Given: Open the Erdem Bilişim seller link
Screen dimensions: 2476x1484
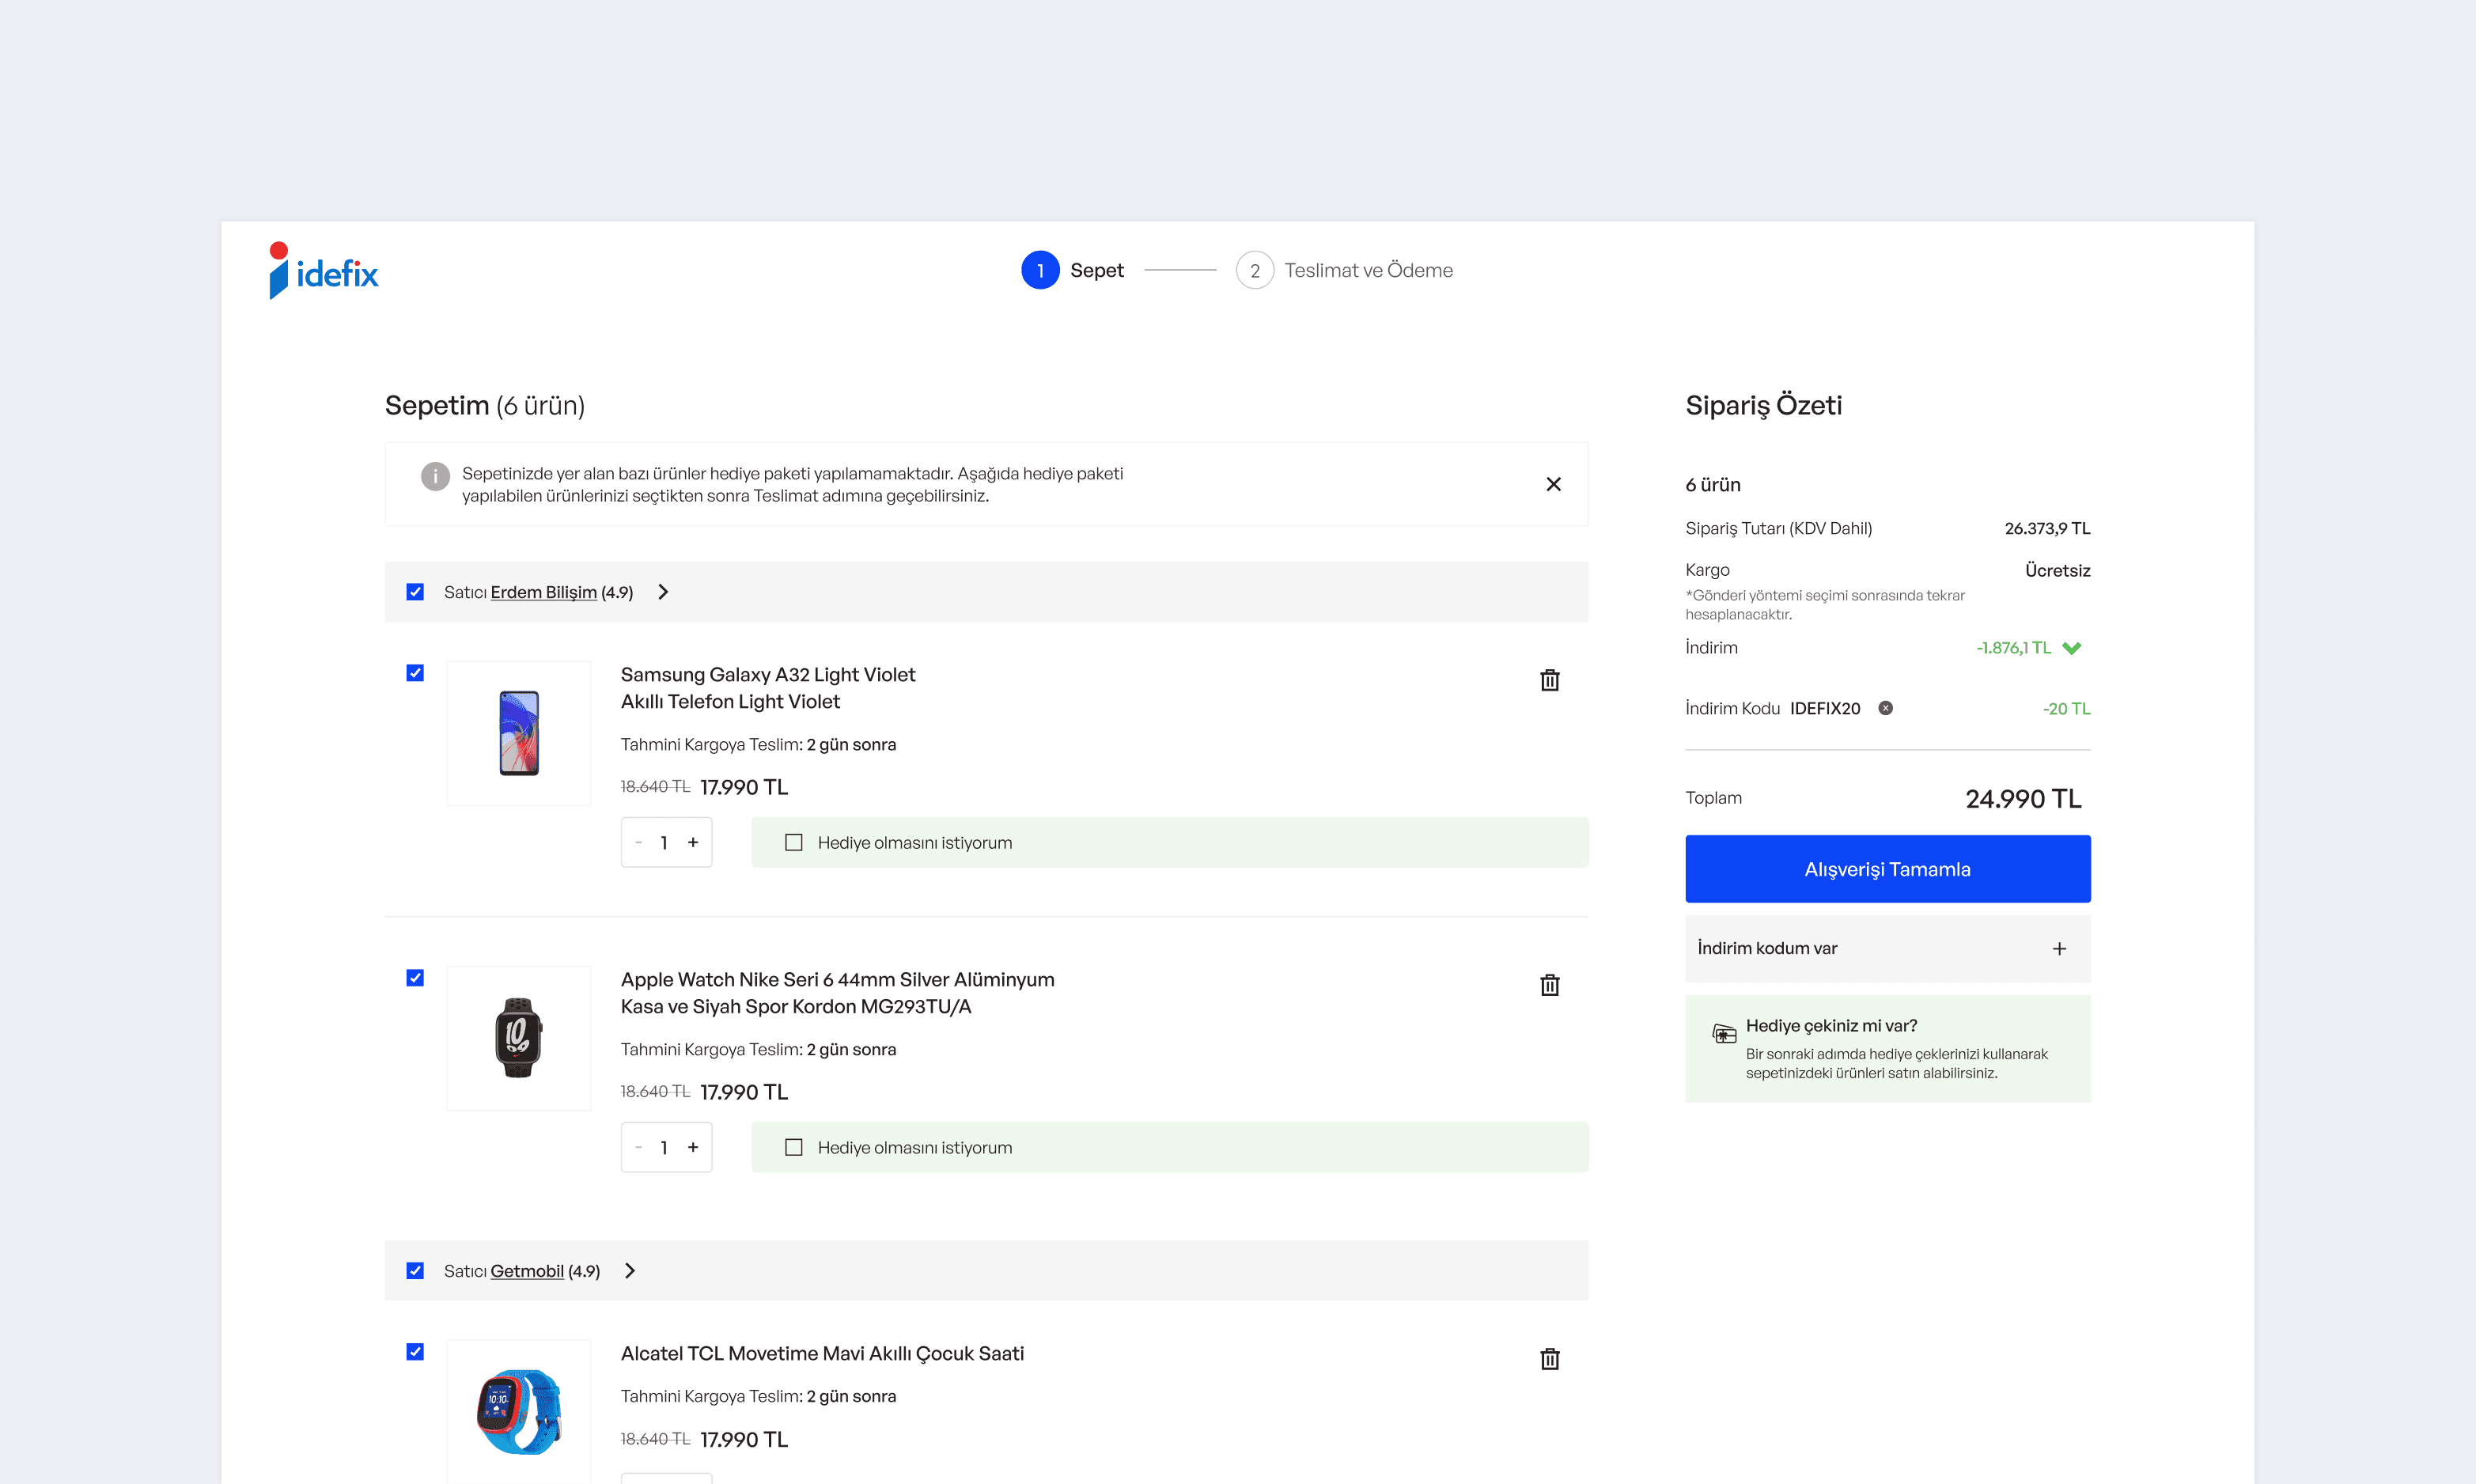Looking at the screenshot, I should [543, 592].
